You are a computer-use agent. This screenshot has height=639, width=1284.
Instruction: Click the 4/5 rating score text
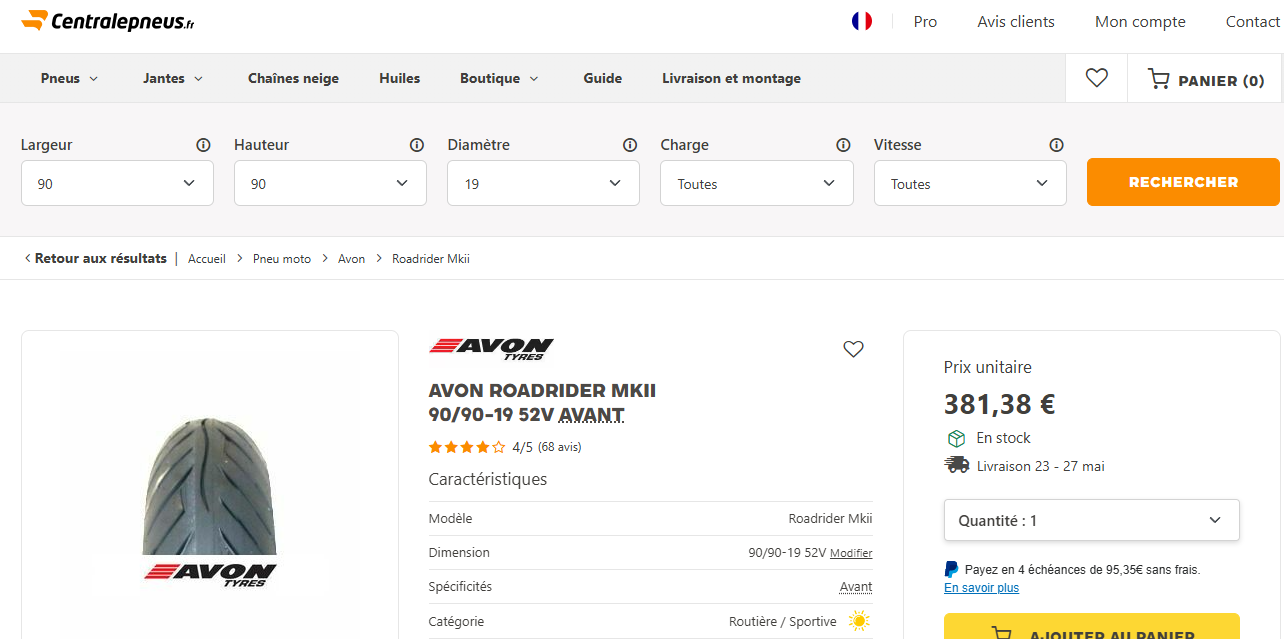523,447
